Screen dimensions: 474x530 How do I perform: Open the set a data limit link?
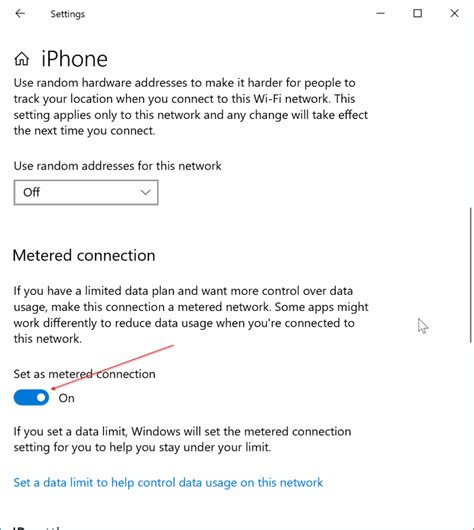click(x=168, y=483)
